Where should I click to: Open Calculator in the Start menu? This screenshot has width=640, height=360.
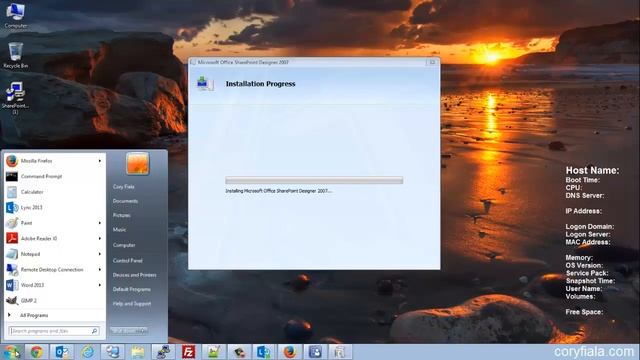tap(54, 192)
